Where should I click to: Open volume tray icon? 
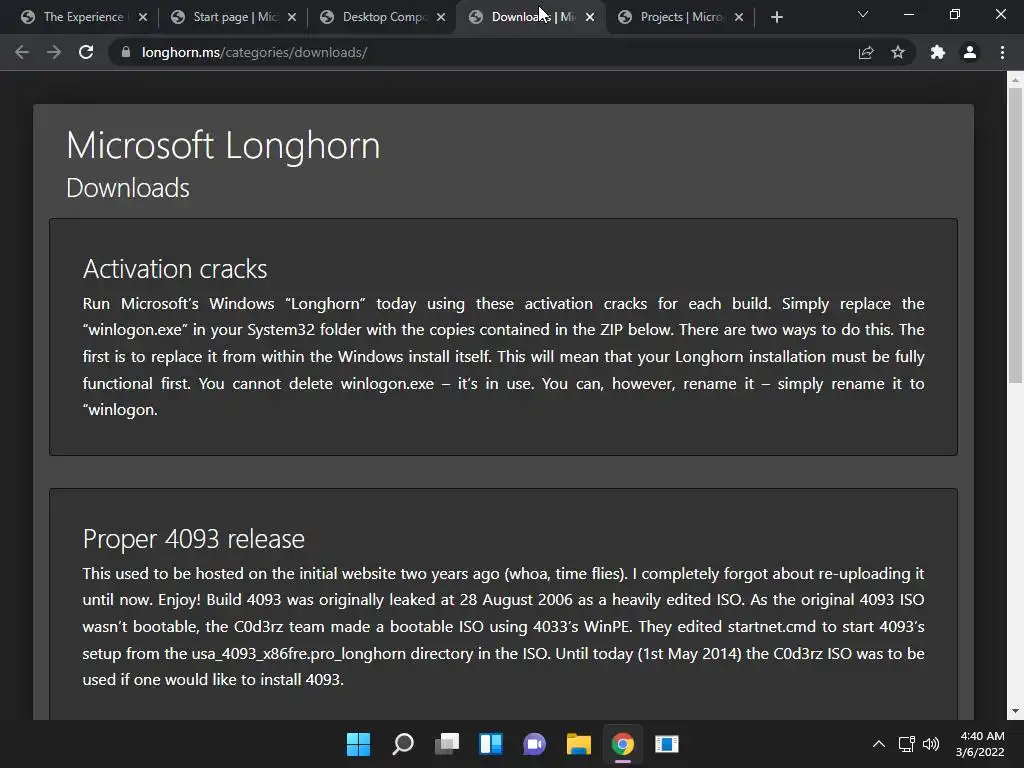click(931, 744)
